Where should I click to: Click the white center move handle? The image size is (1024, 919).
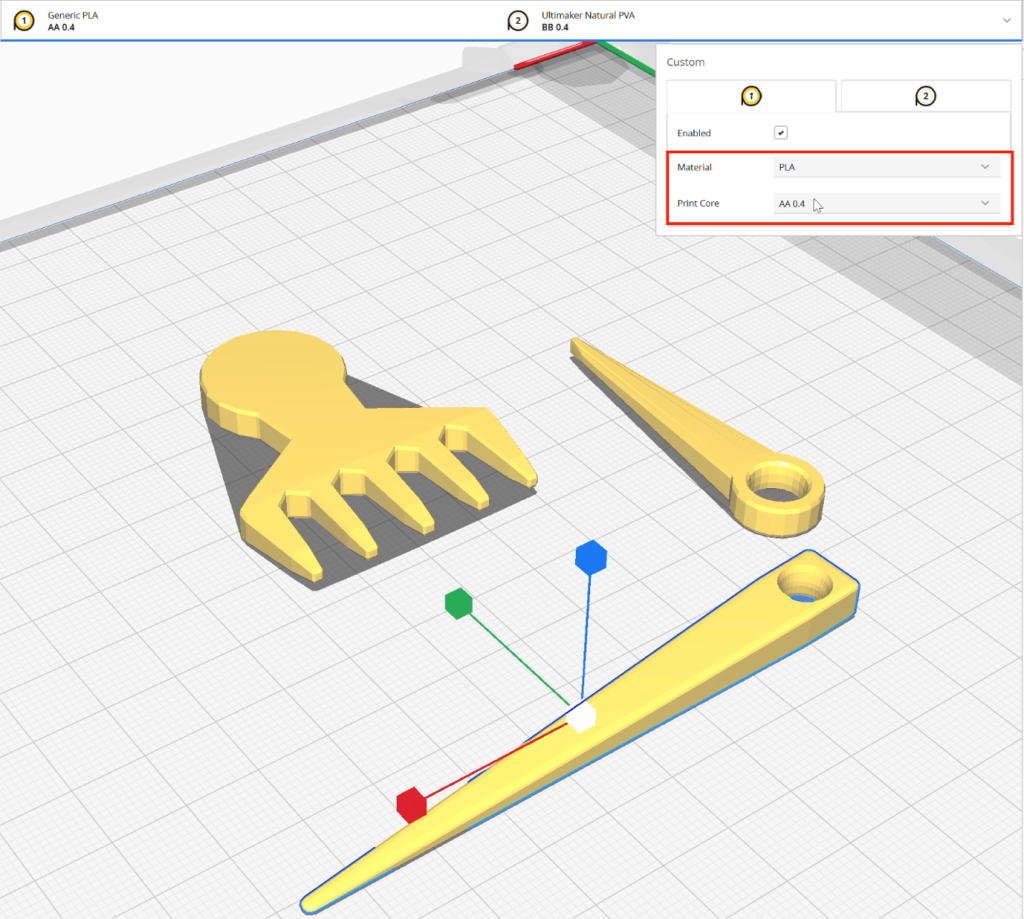coord(581,718)
